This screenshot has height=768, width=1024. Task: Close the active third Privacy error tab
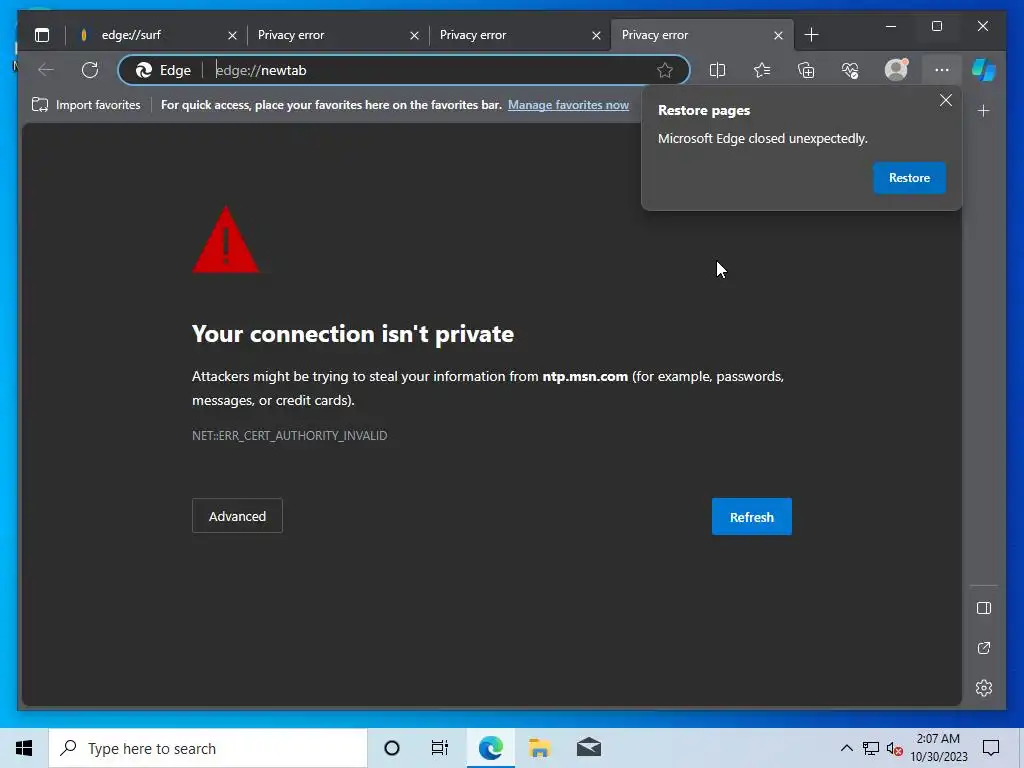[x=778, y=35]
